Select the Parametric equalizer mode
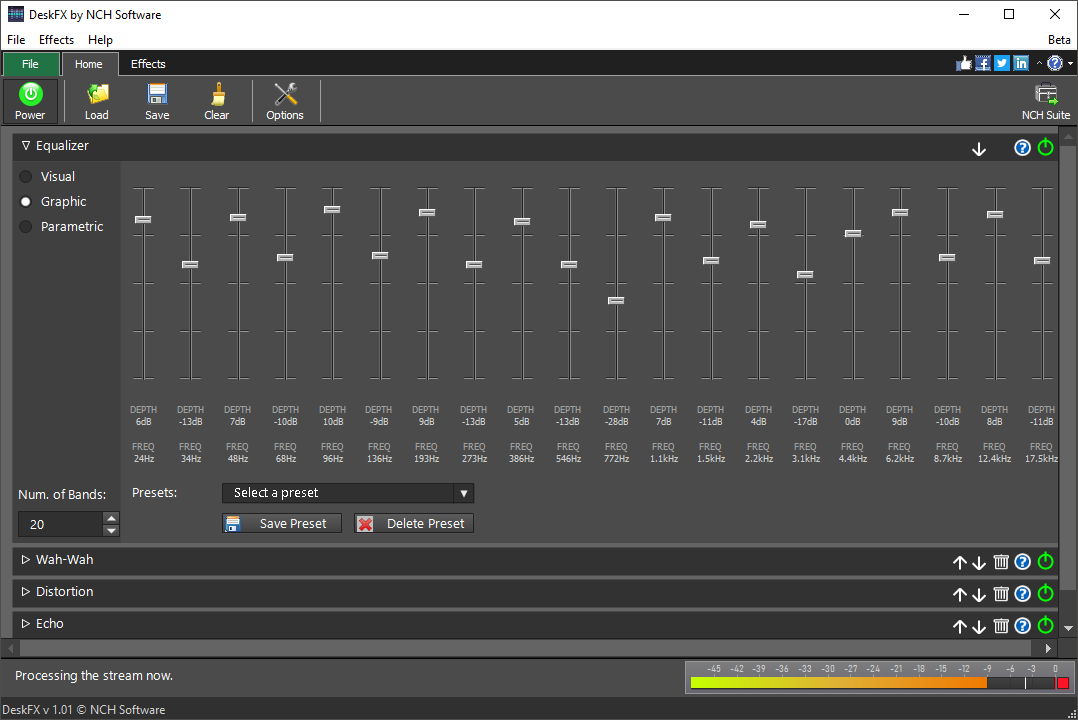This screenshot has width=1078, height=720. pyautogui.click(x=24, y=226)
